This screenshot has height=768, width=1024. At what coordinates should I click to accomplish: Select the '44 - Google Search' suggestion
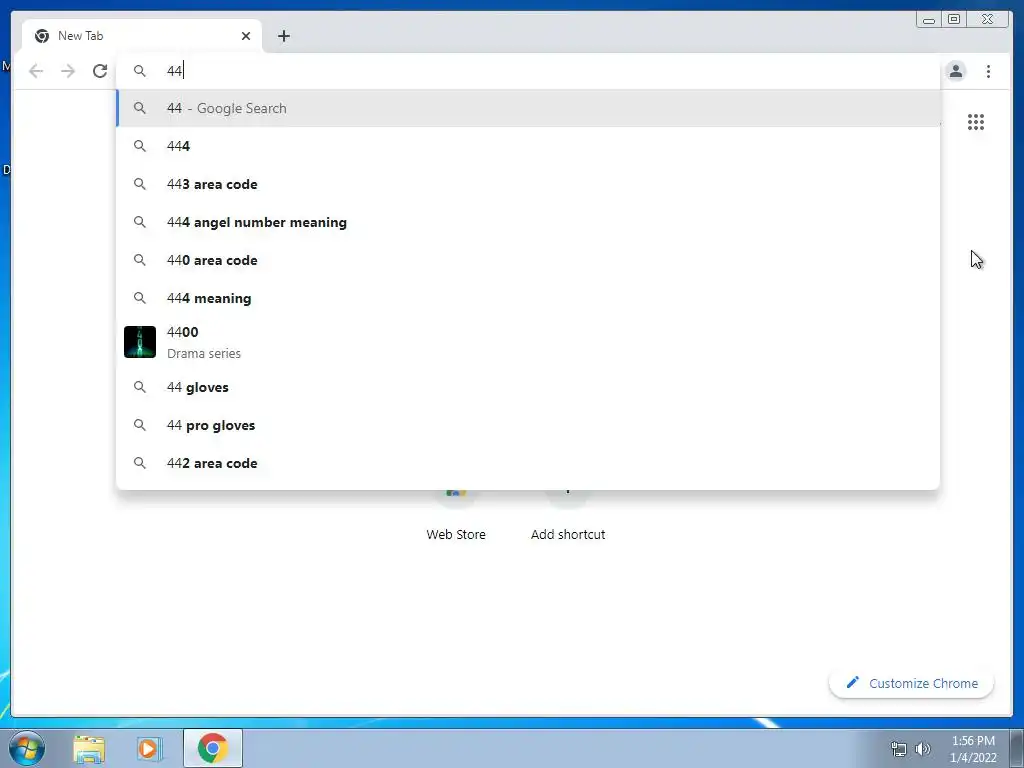pyautogui.click(x=528, y=108)
